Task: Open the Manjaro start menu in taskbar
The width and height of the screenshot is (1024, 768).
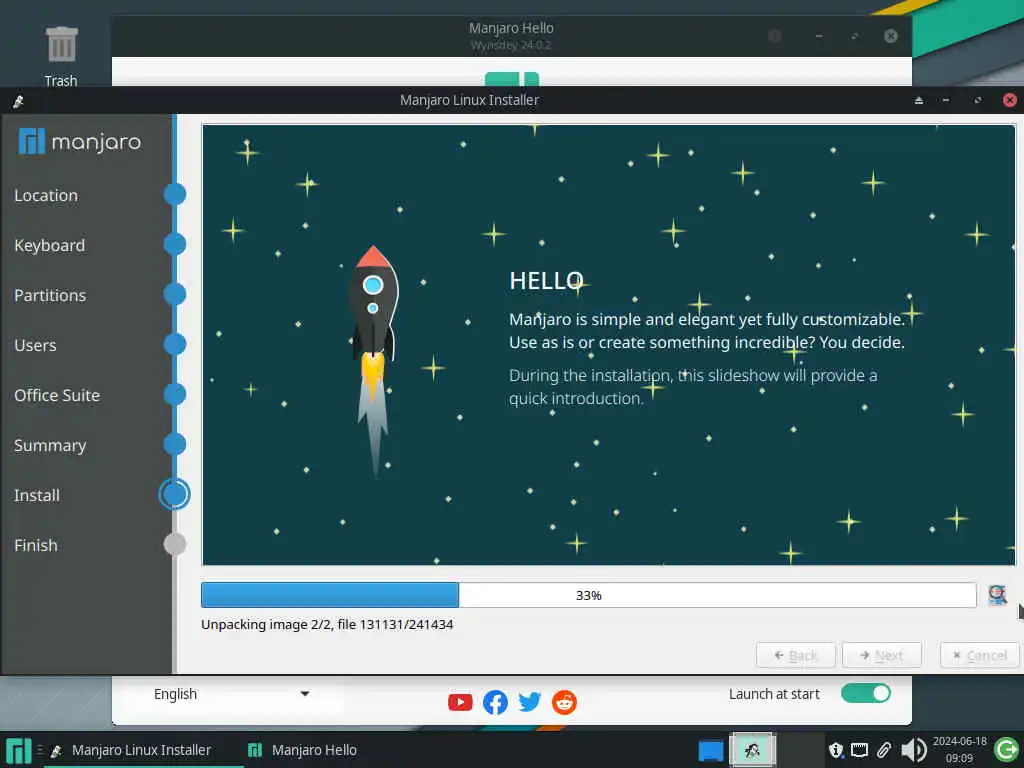Action: pyautogui.click(x=18, y=750)
